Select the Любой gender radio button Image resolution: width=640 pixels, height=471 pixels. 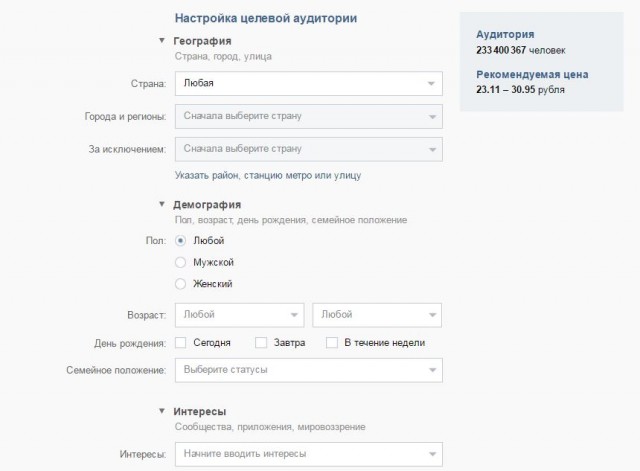click(180, 241)
